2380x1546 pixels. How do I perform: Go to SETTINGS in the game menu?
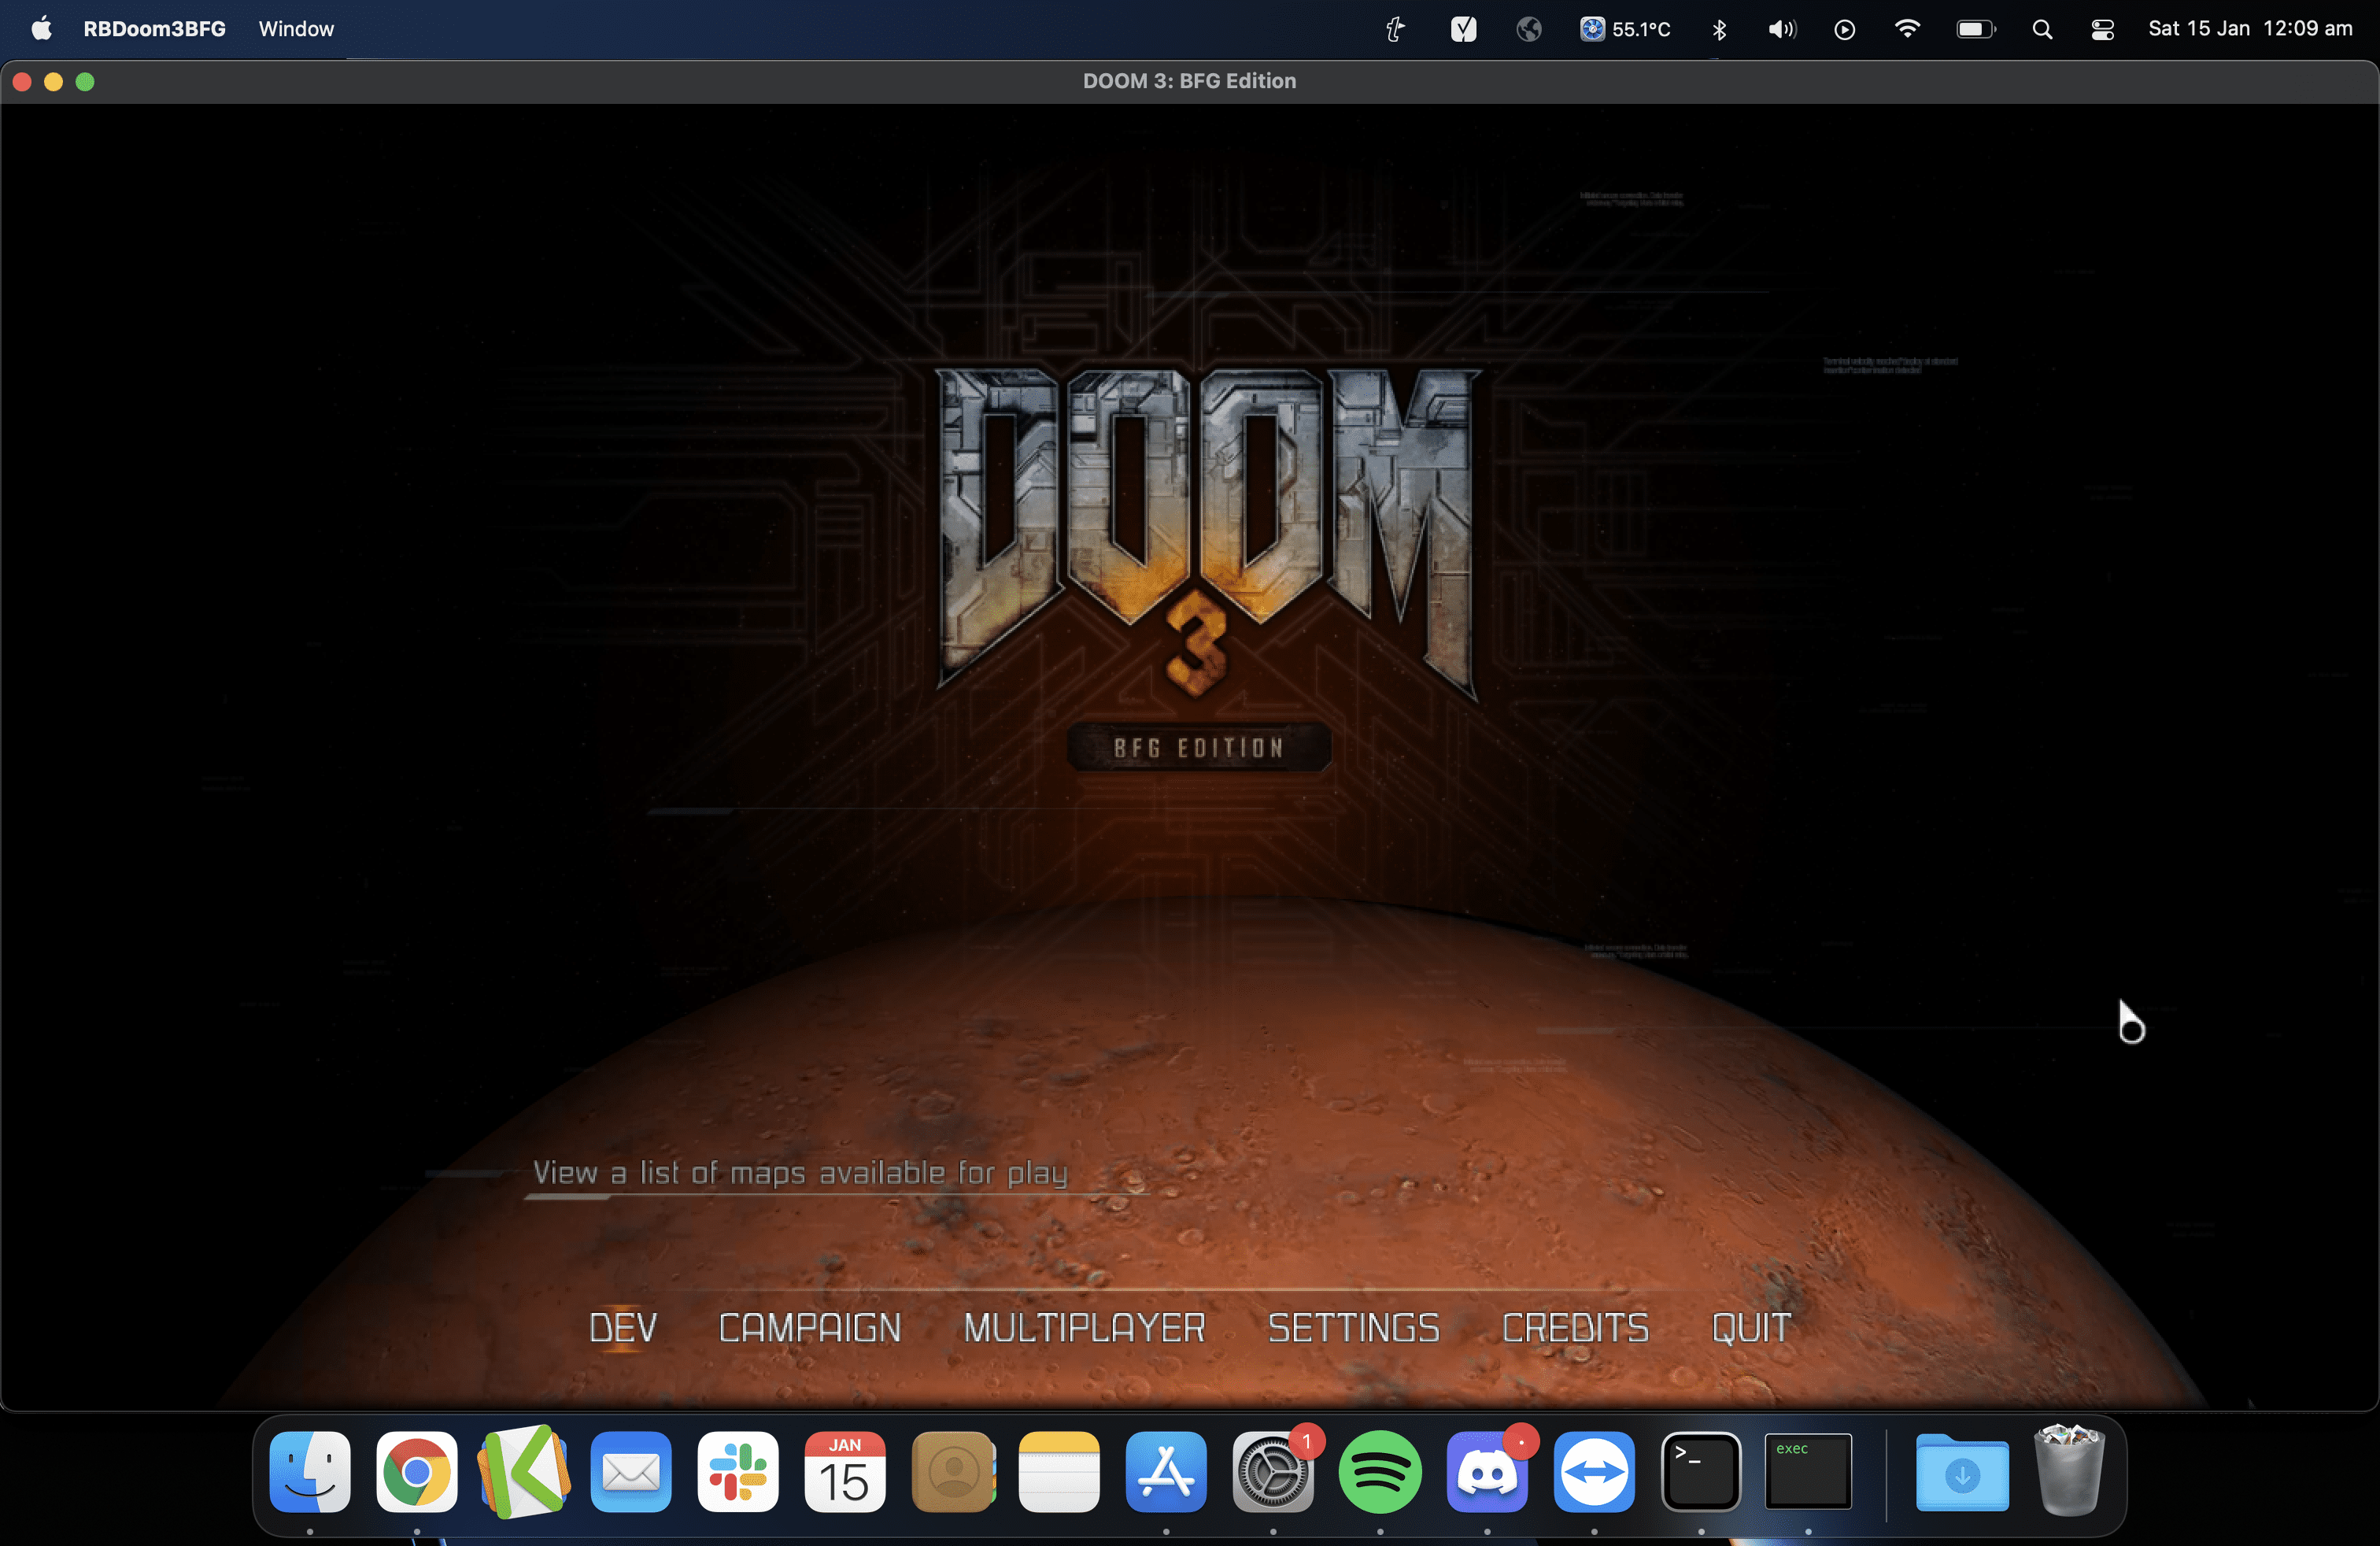point(1354,1328)
